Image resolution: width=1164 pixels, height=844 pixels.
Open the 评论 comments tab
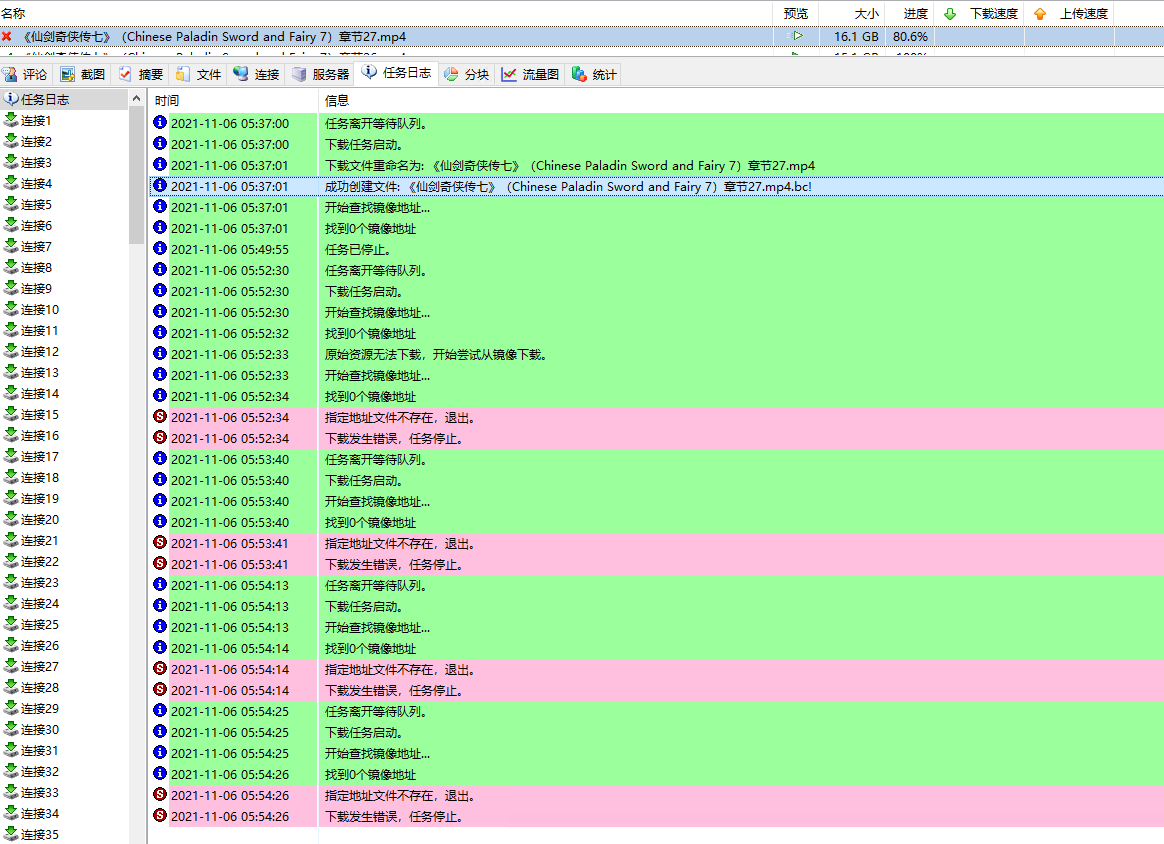[24, 74]
